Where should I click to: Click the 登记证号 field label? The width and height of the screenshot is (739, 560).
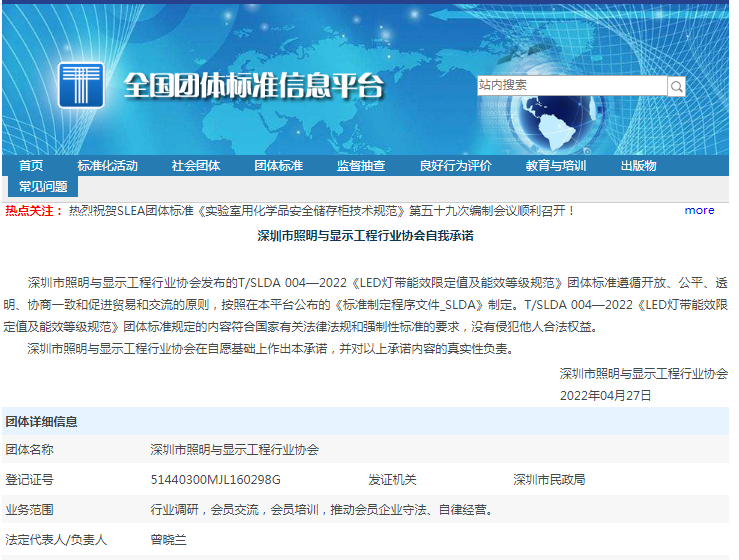click(29, 480)
